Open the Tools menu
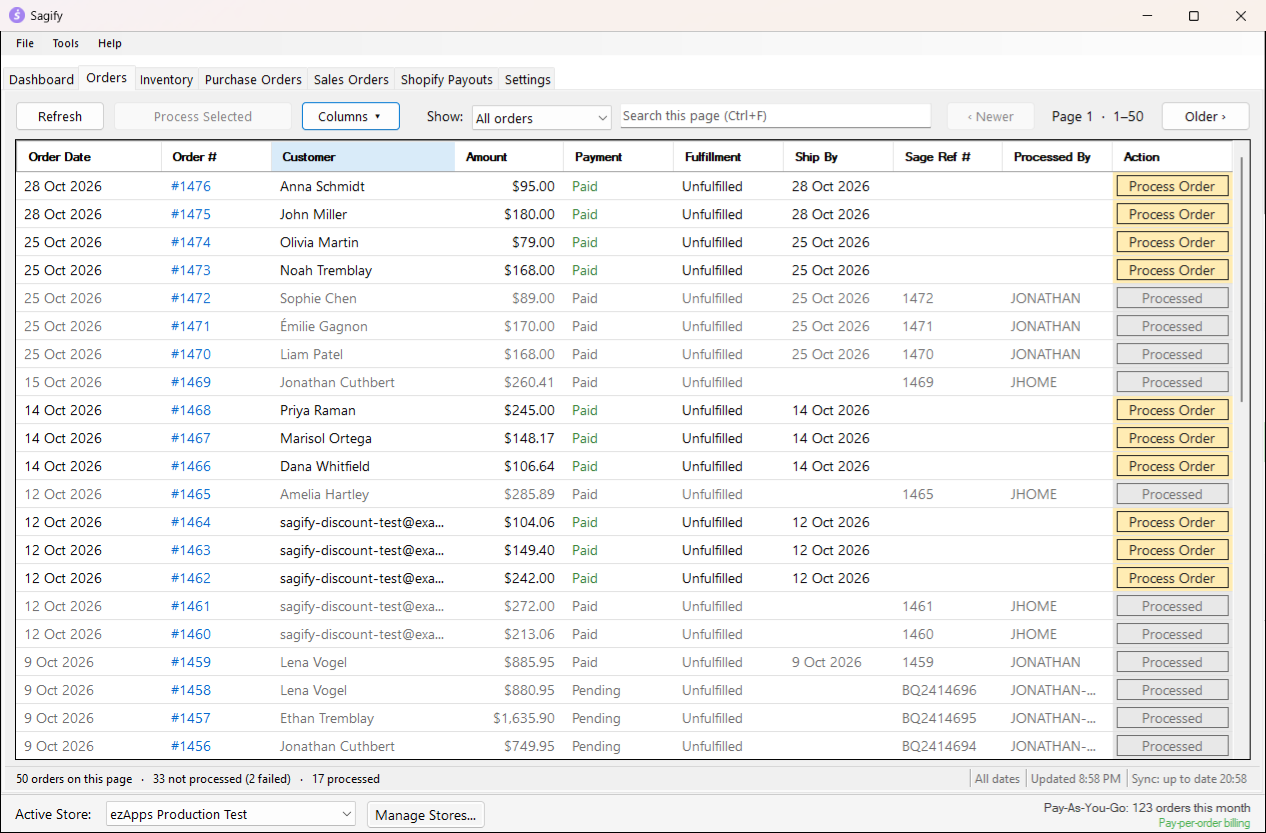 coord(66,43)
